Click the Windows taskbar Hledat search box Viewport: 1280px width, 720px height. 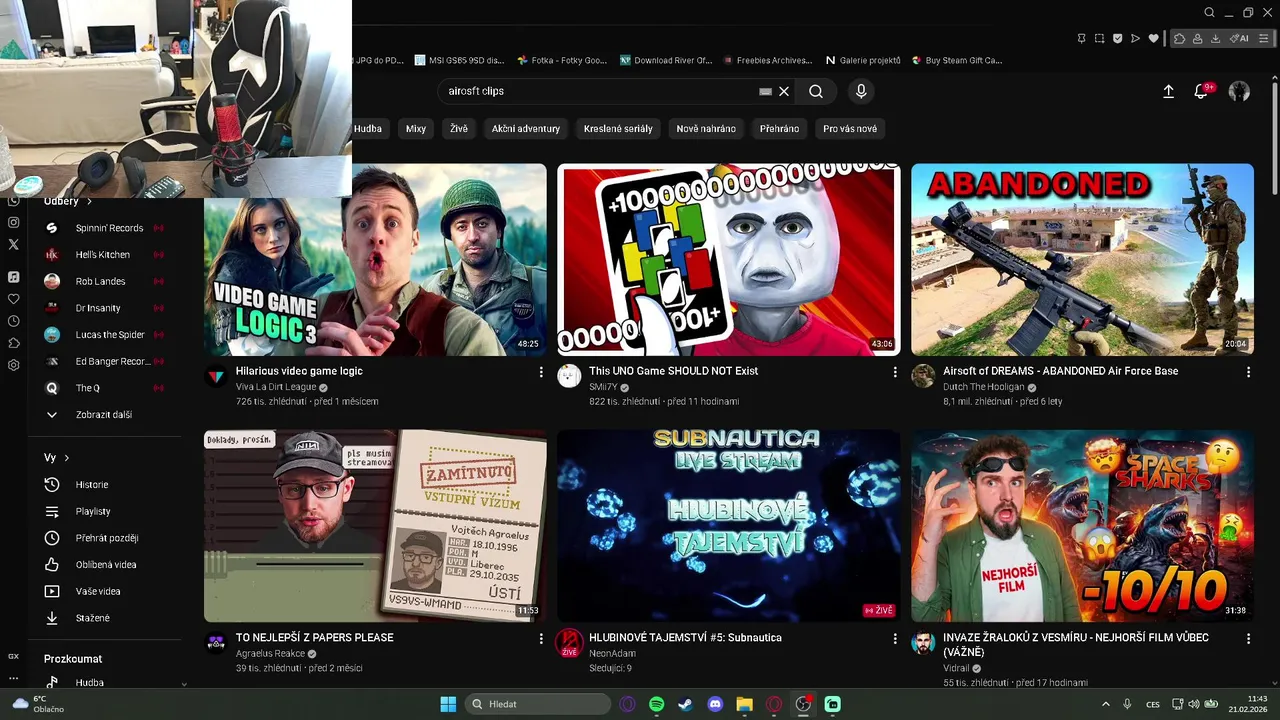[x=538, y=704]
